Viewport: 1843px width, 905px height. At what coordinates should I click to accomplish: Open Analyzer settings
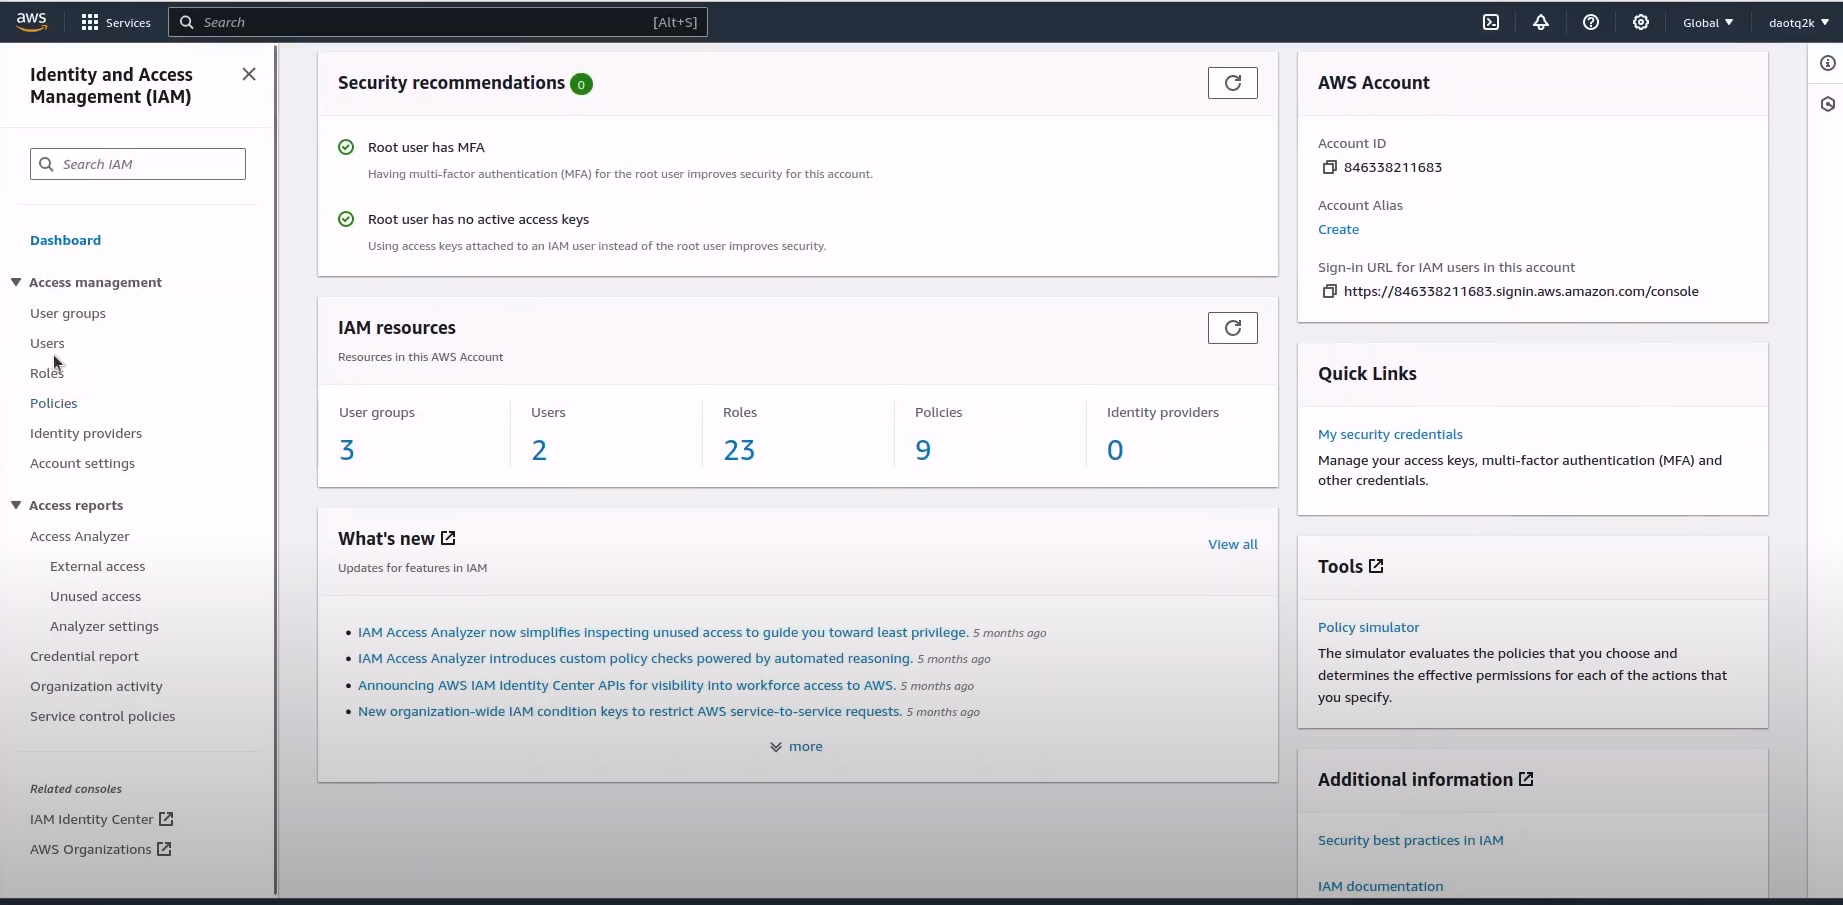click(x=104, y=626)
